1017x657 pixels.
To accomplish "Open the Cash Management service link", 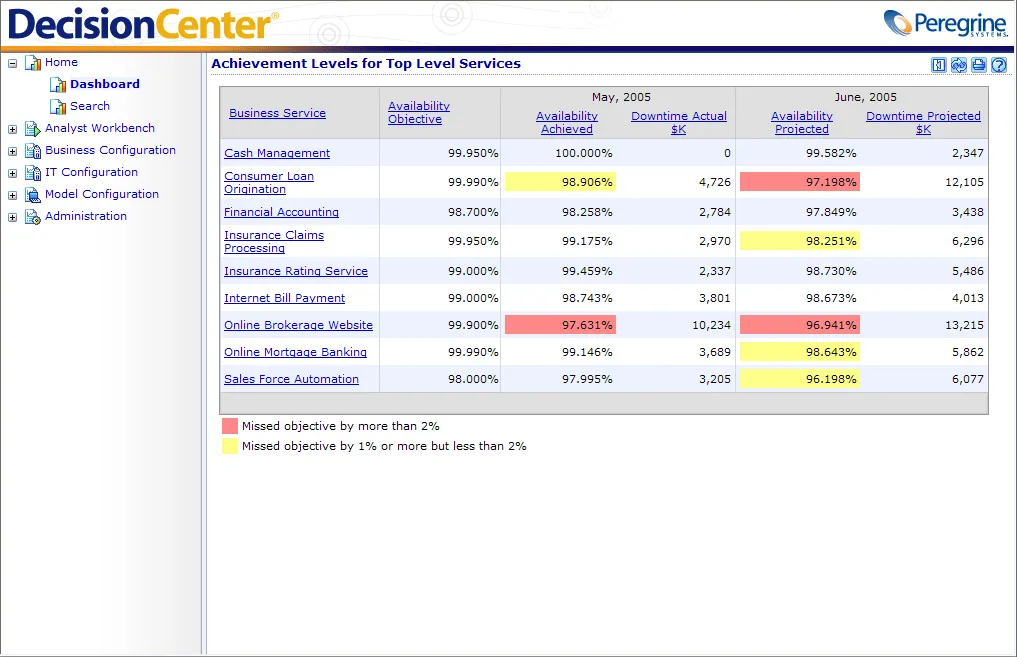I will pyautogui.click(x=277, y=153).
